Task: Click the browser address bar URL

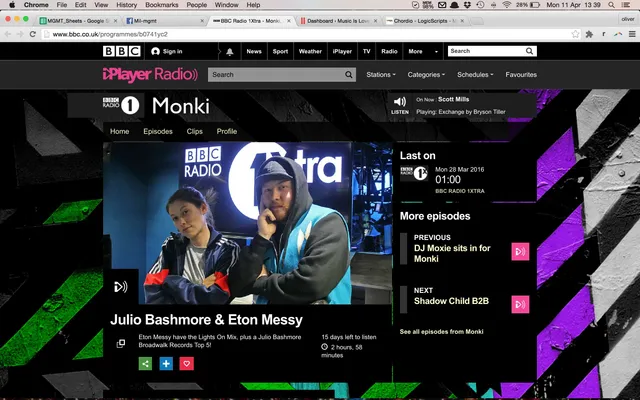Action: (x=110, y=34)
